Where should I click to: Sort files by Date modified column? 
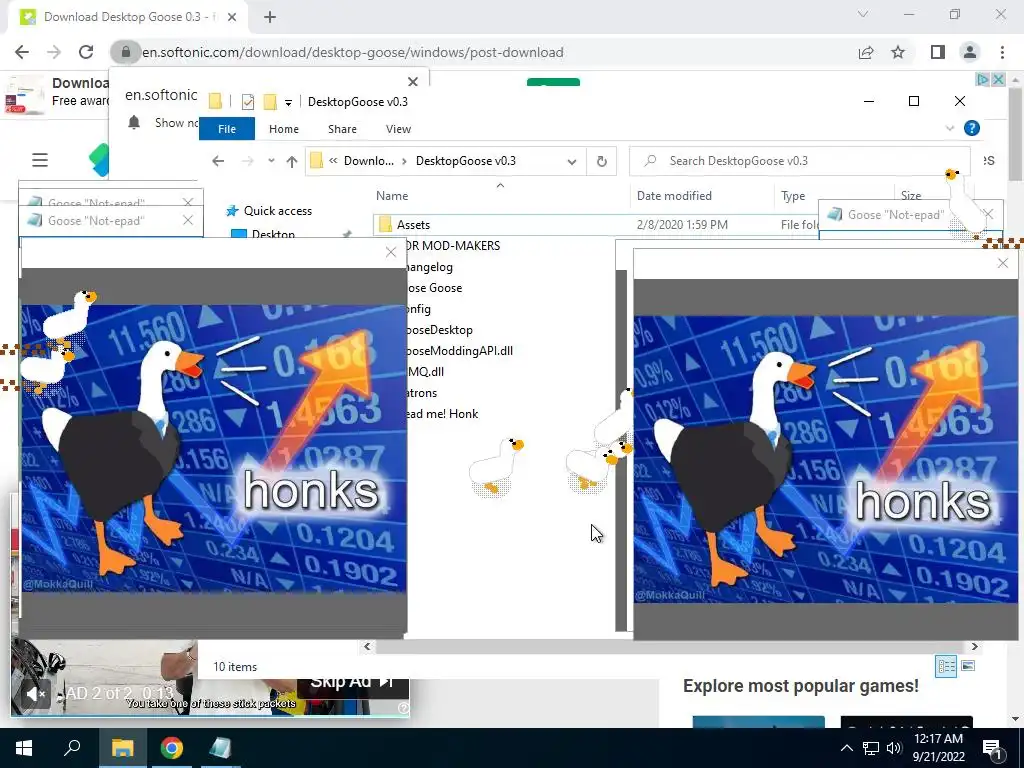[674, 195]
